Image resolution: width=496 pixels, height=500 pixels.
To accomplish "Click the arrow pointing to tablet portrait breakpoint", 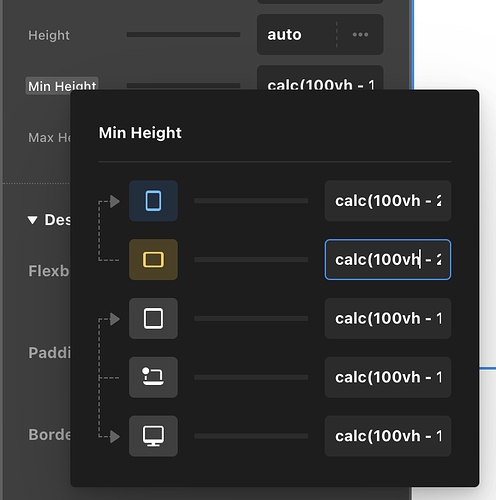I will pyautogui.click(x=115, y=201).
